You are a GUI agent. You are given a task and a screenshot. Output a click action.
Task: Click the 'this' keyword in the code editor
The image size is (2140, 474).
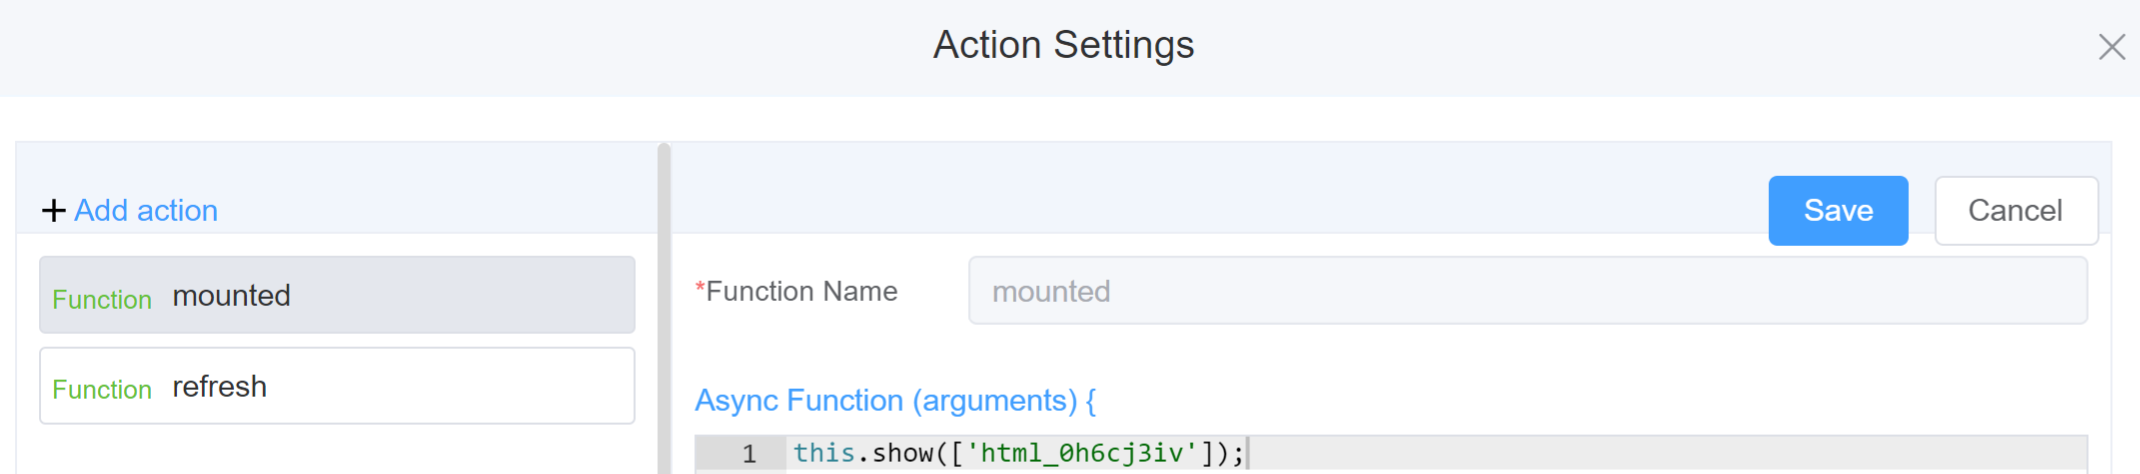pyautogui.click(x=823, y=454)
